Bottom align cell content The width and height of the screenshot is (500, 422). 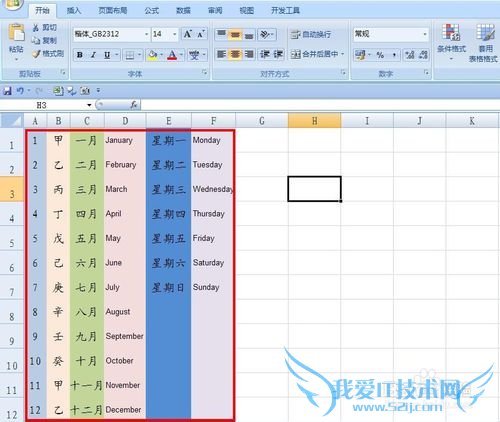click(249, 34)
